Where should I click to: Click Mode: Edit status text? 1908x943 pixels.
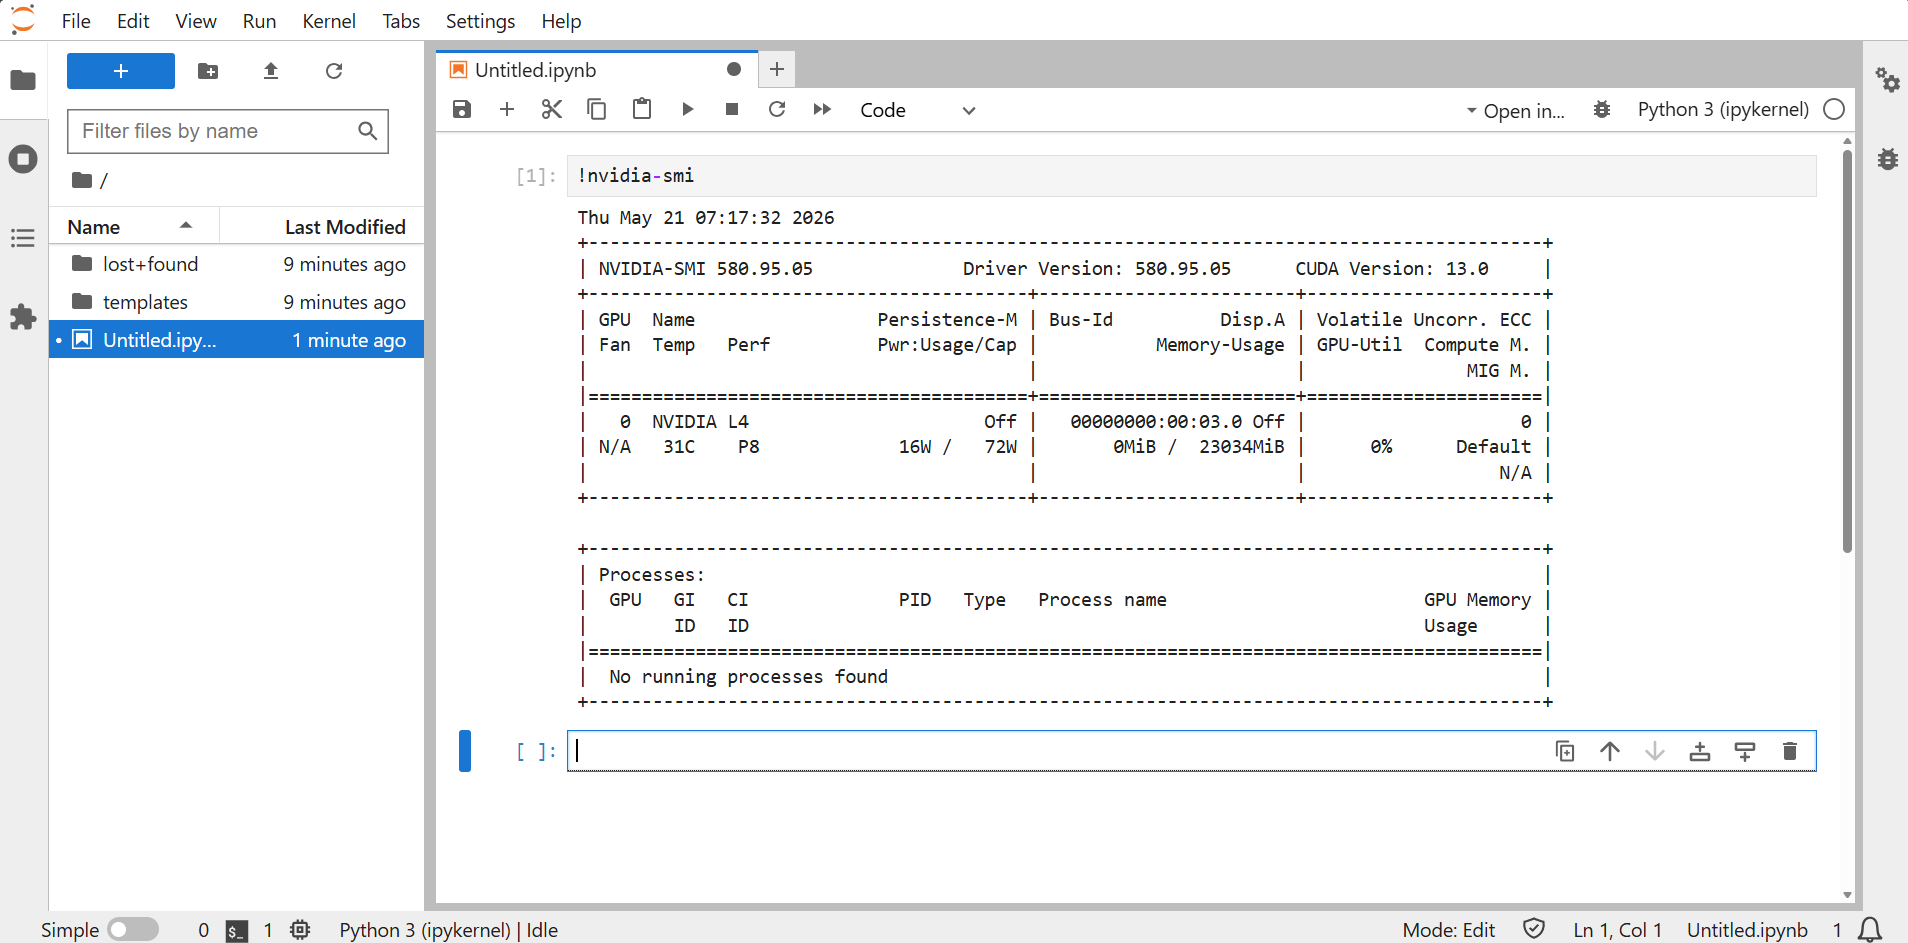(1448, 930)
